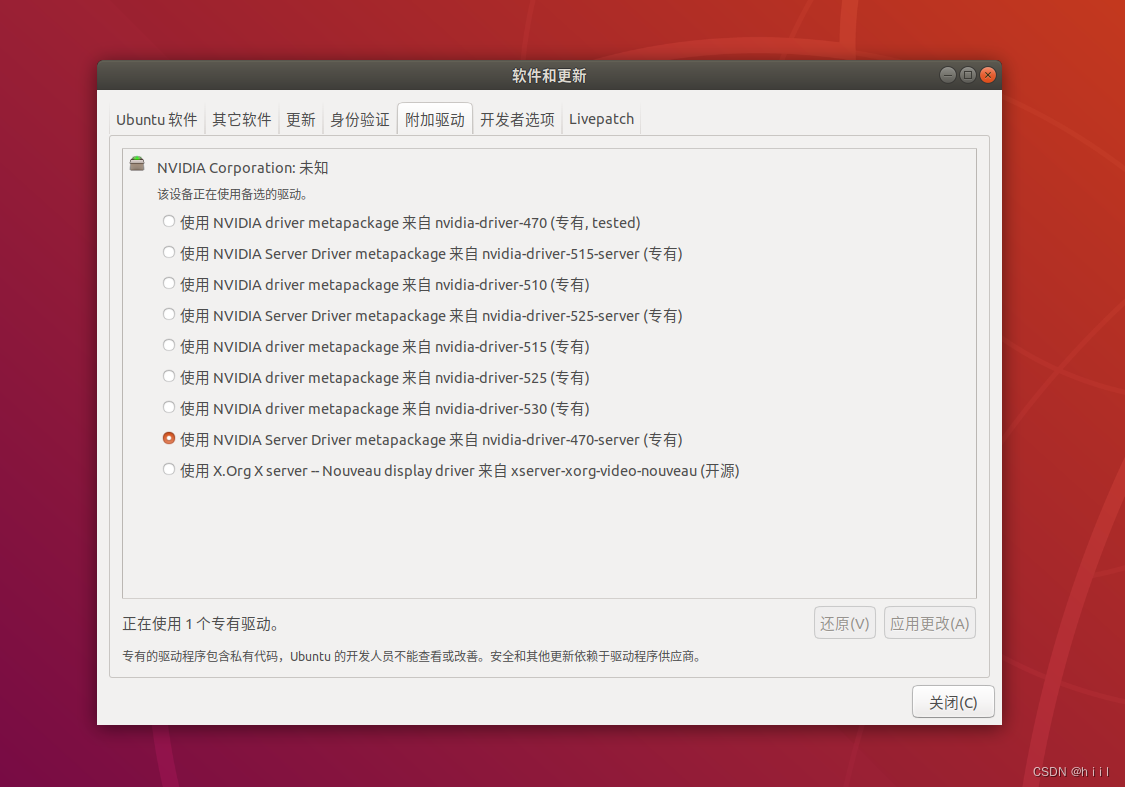Click the 软件和更新 window title text

click(549, 76)
